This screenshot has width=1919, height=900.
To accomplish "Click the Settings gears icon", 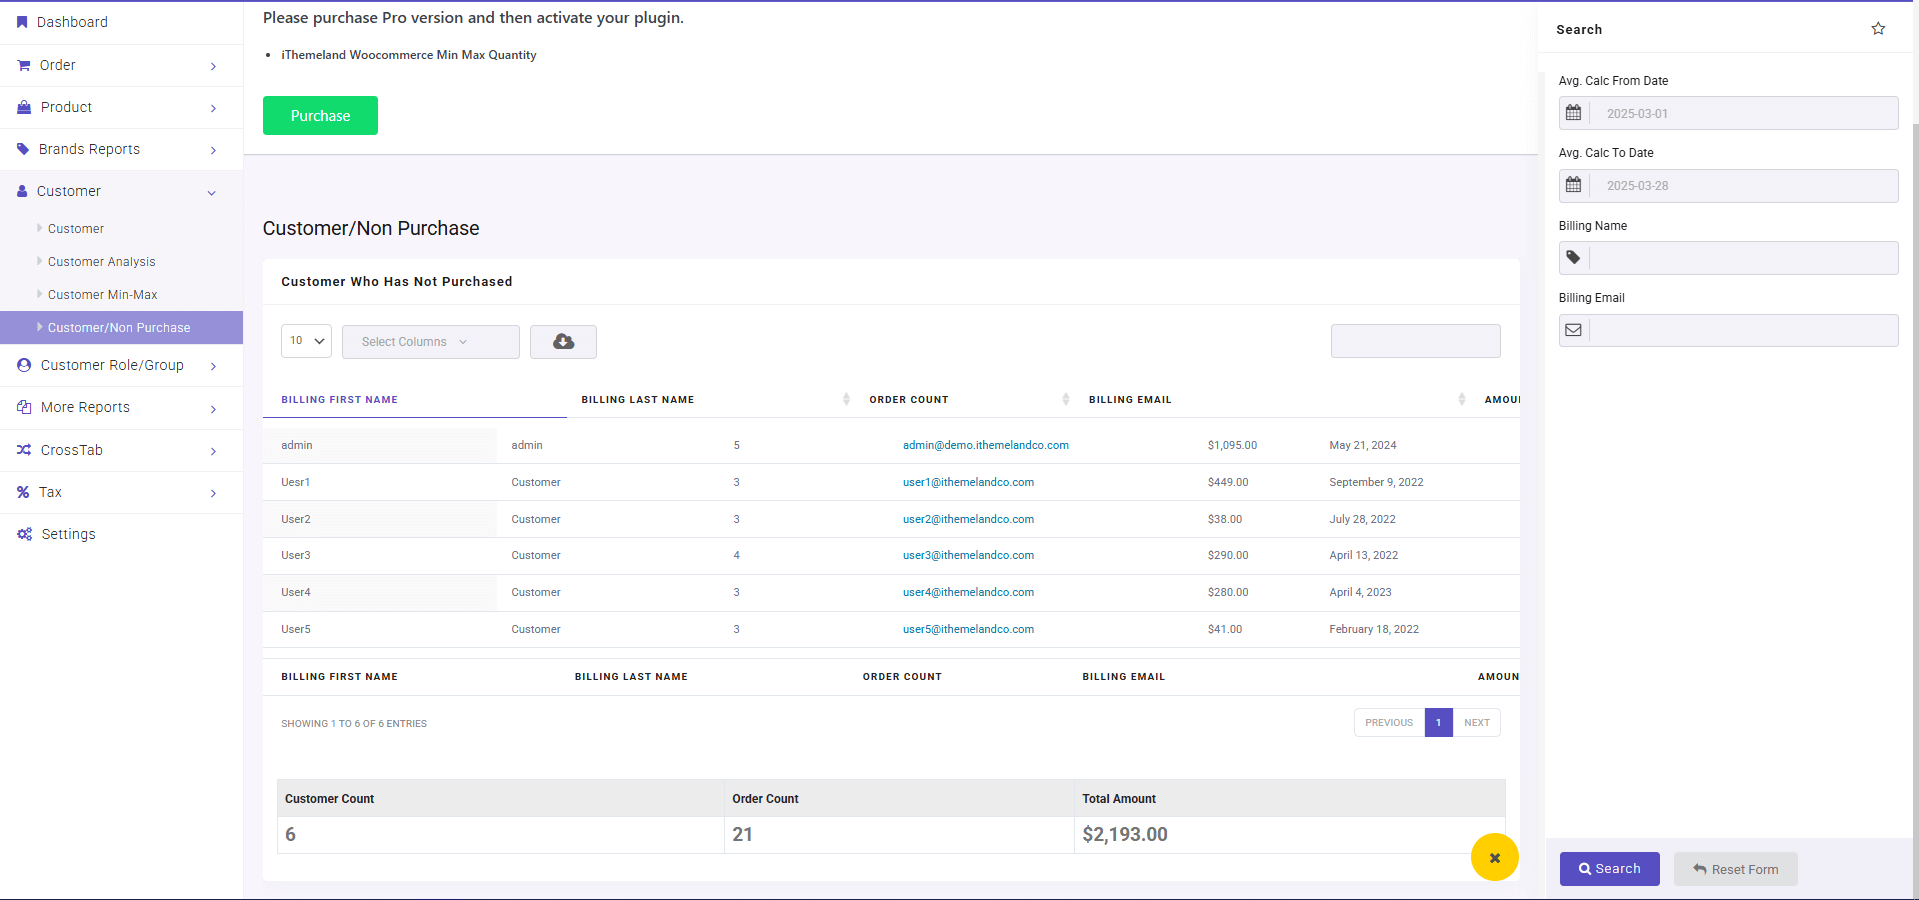I will click(24, 534).
